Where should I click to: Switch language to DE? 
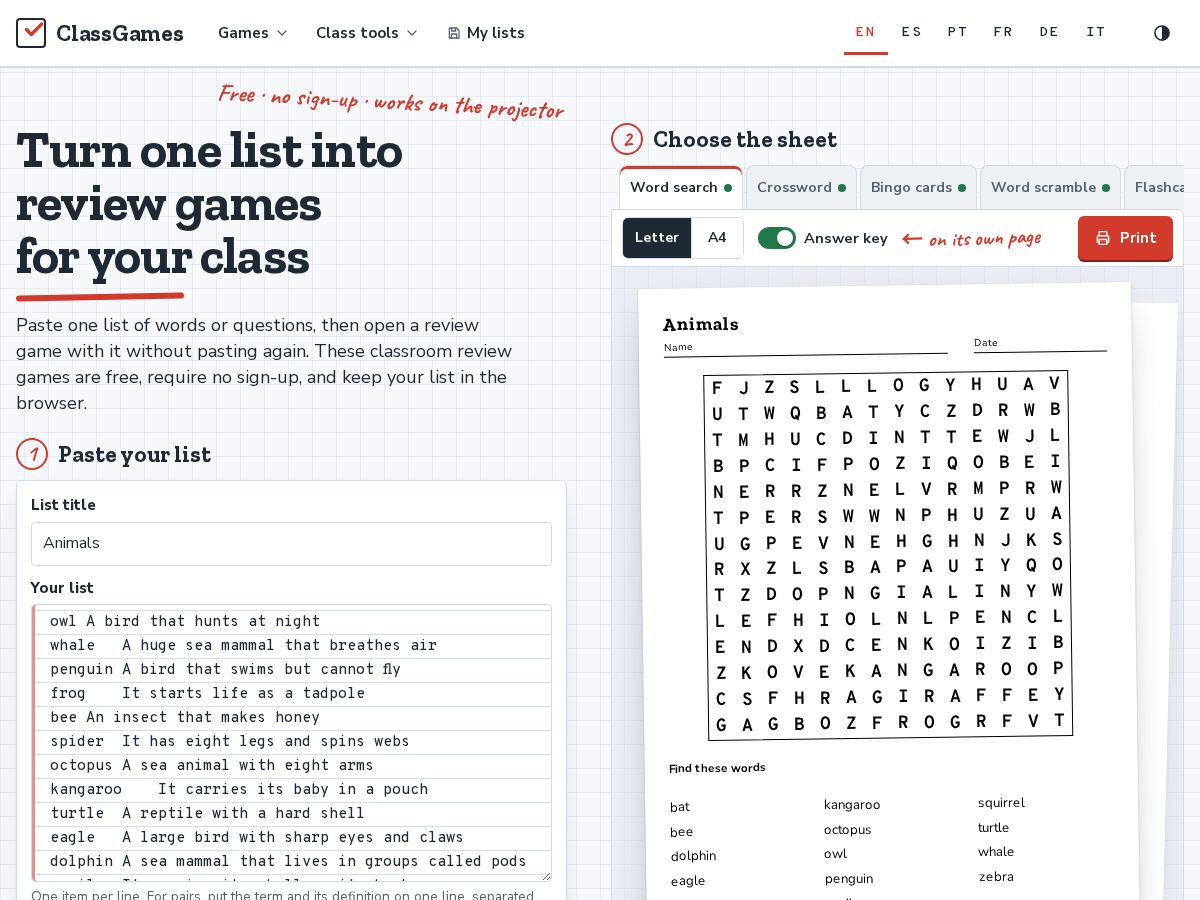(x=1049, y=32)
